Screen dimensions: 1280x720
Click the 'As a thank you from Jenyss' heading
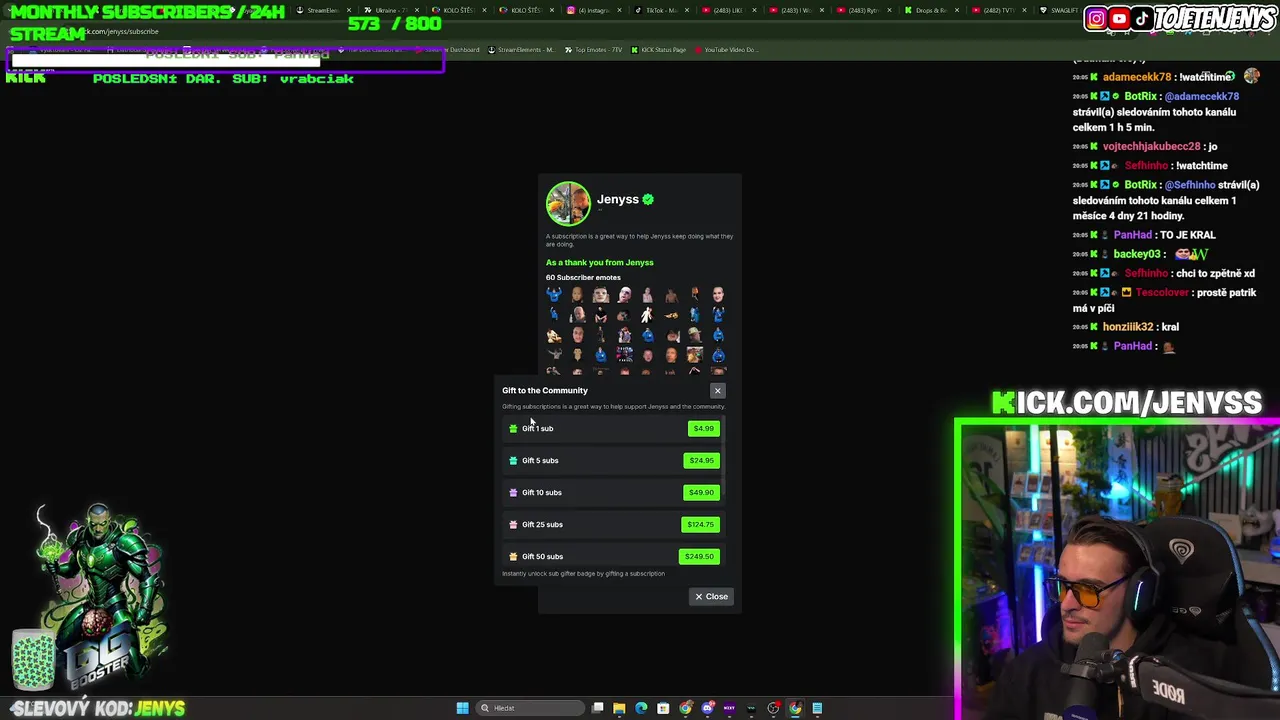[x=600, y=262]
